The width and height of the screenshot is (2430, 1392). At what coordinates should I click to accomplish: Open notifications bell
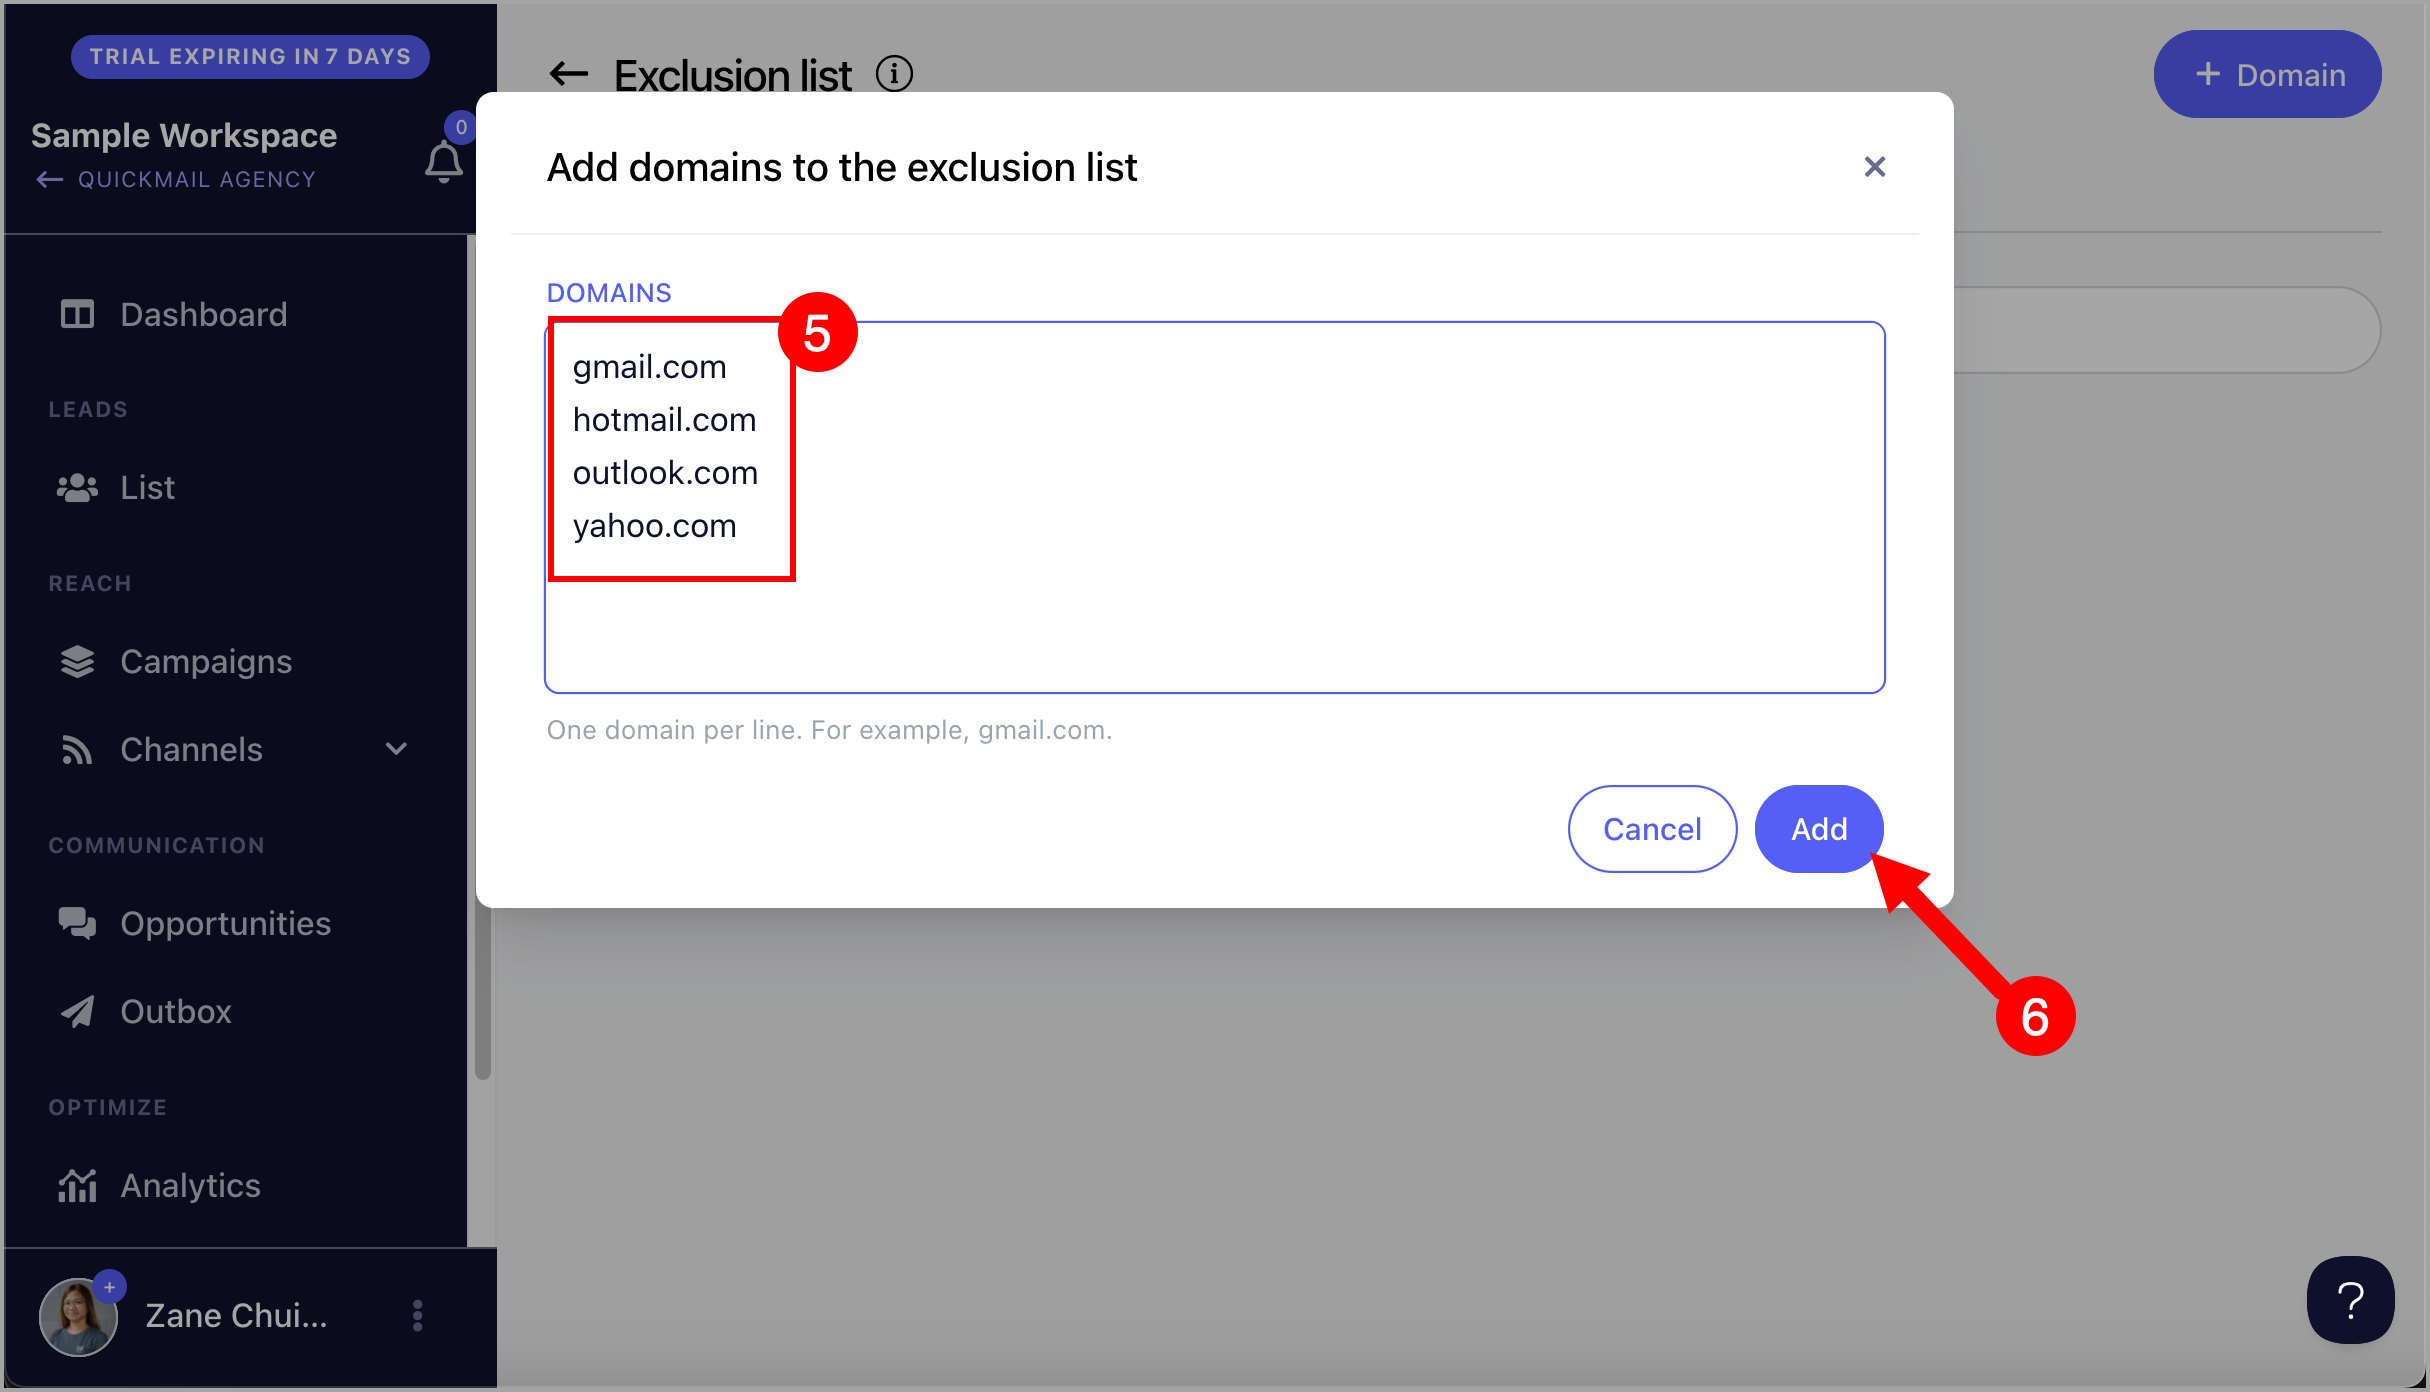coord(444,162)
